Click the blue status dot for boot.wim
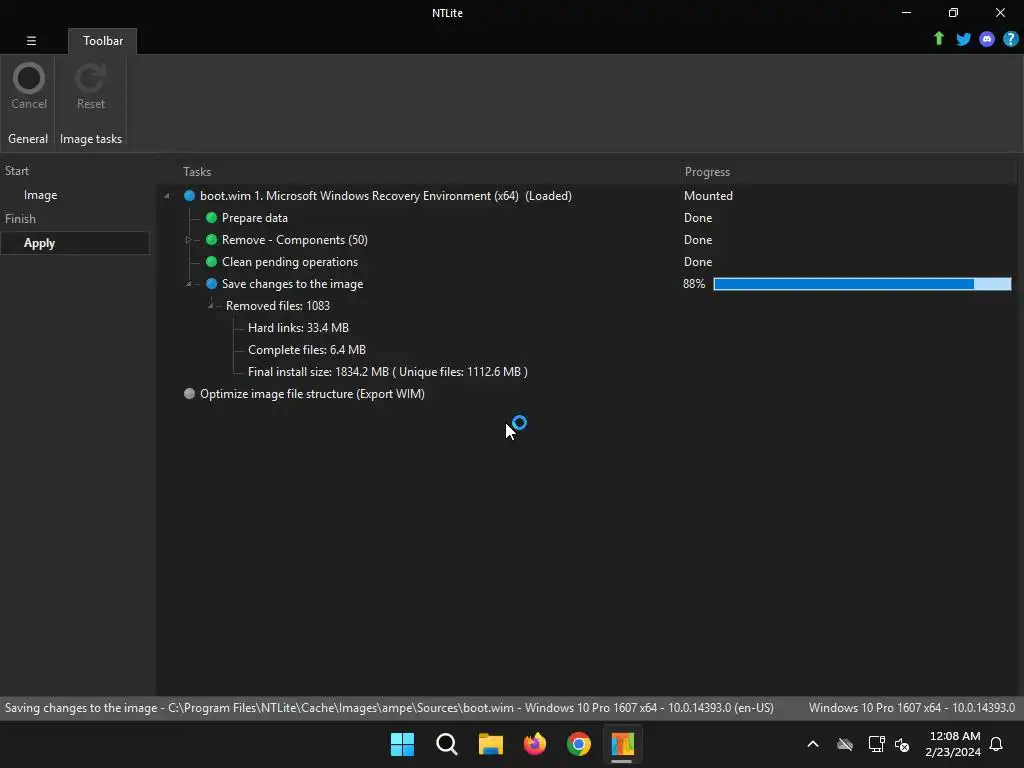The image size is (1024, 768). [x=189, y=196]
